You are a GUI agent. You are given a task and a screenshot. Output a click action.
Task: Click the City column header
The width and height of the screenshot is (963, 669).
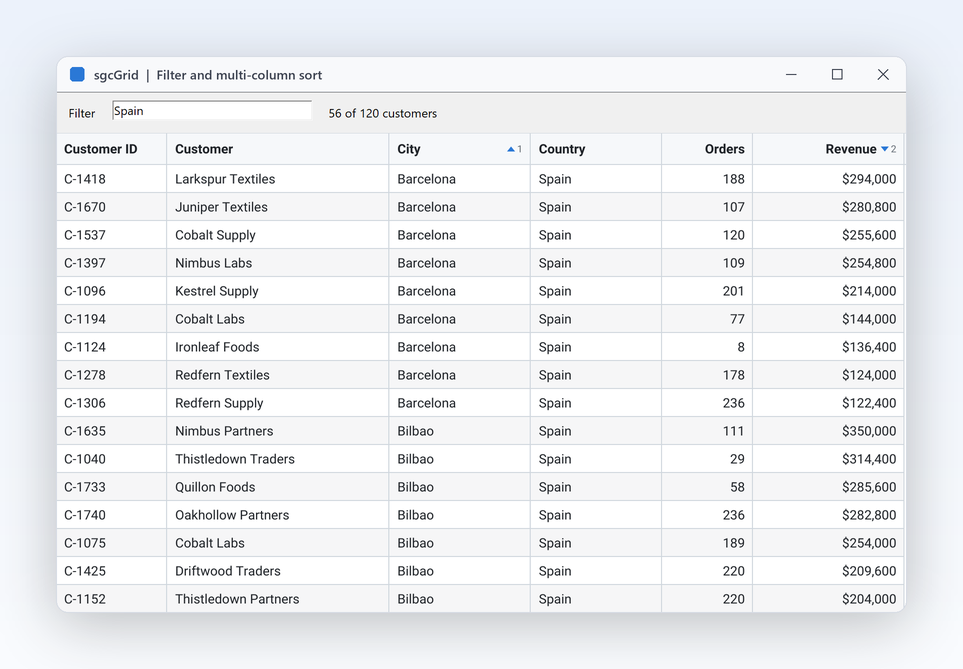click(459, 149)
